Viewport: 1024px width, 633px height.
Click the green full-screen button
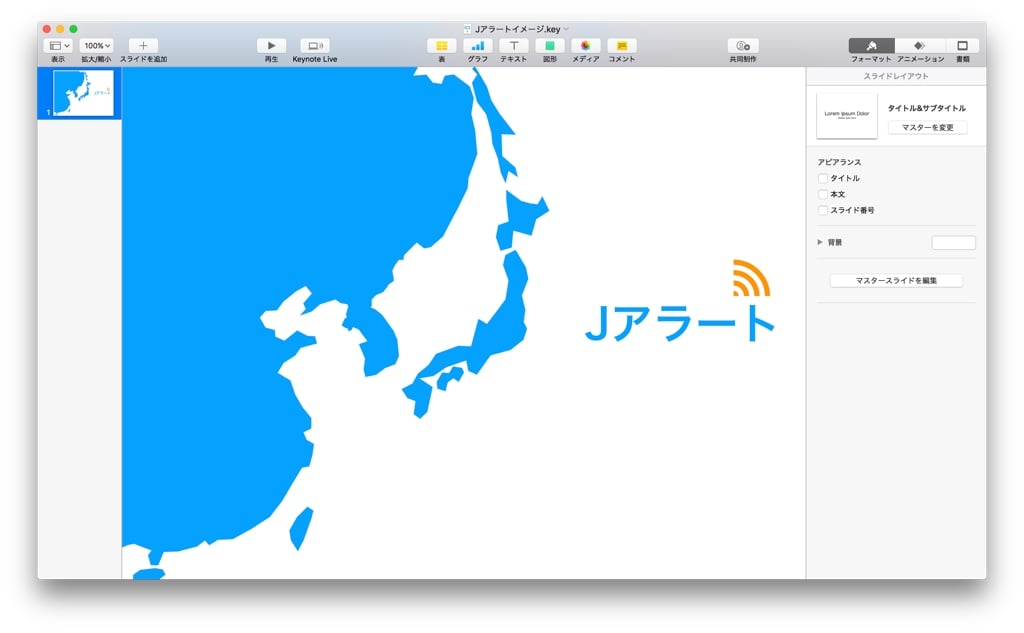tap(73, 29)
